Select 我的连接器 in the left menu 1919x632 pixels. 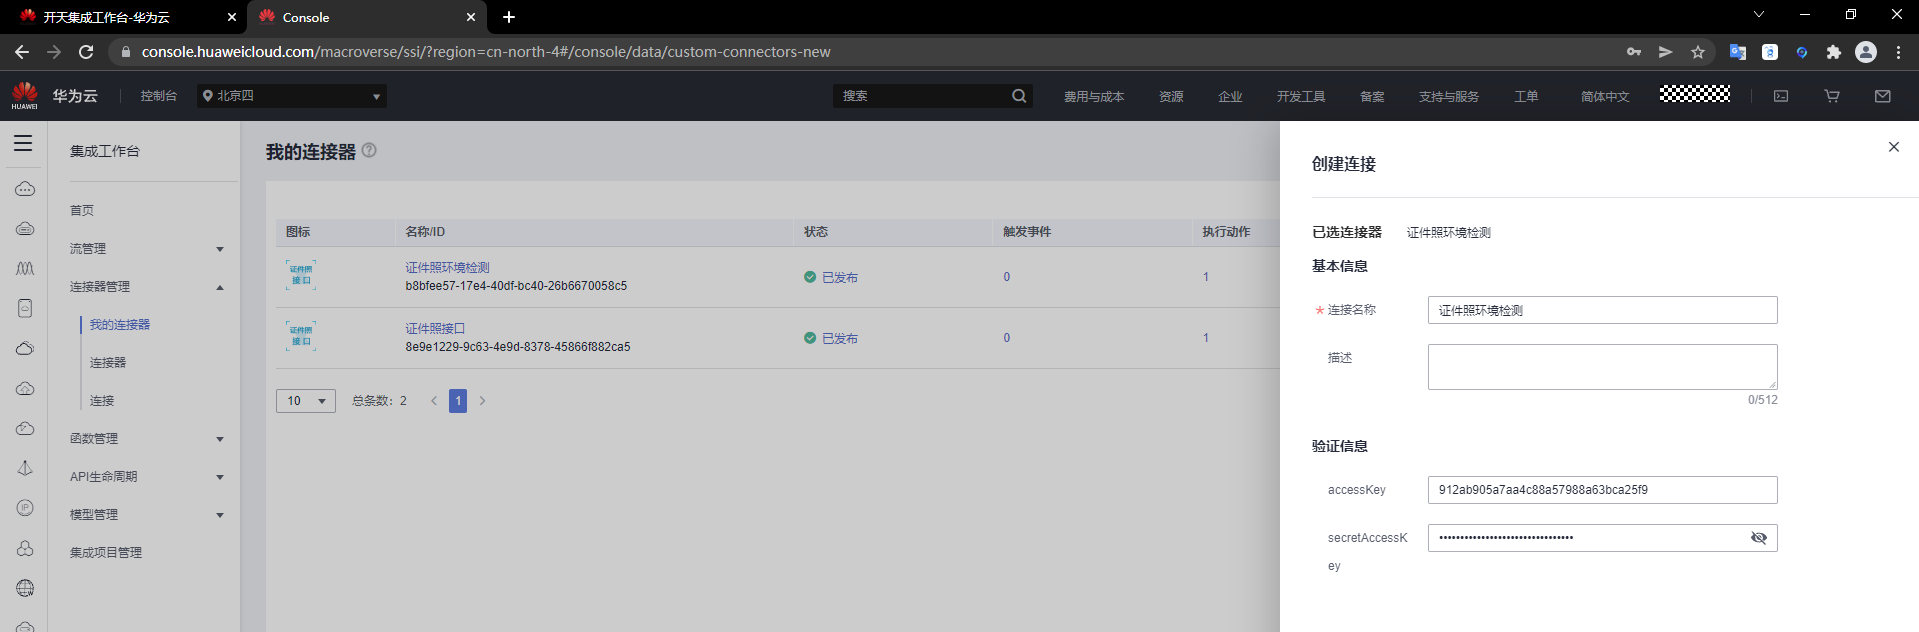120,325
